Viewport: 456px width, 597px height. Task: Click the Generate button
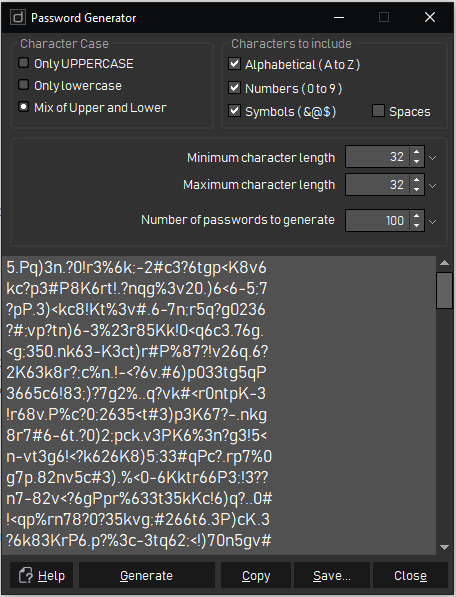tap(147, 576)
